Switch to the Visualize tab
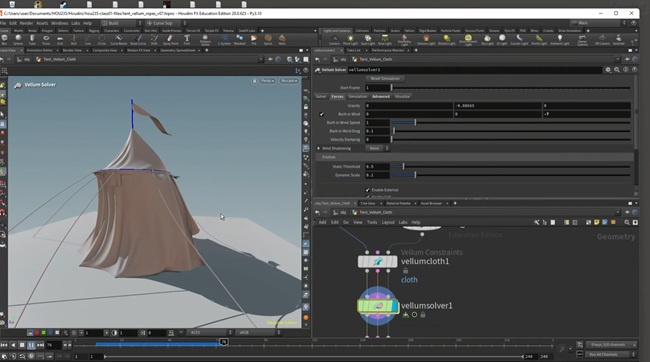The image size is (650, 362). 402,97
